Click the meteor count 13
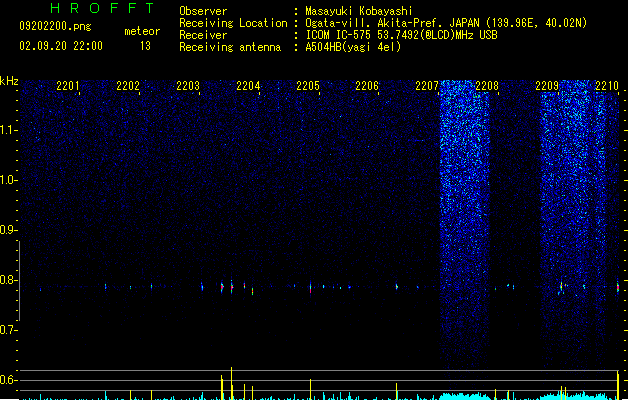The width and height of the screenshot is (629, 400). click(x=145, y=46)
